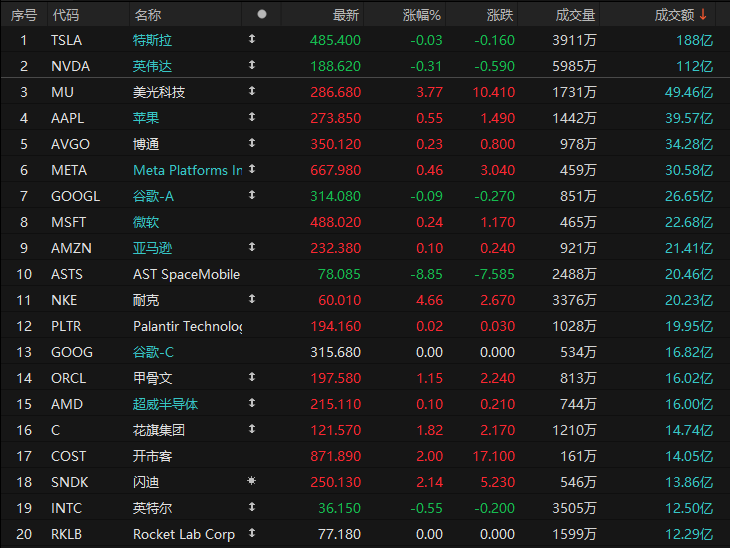Click the up-down arrow icon in NVDA row

tap(252, 65)
